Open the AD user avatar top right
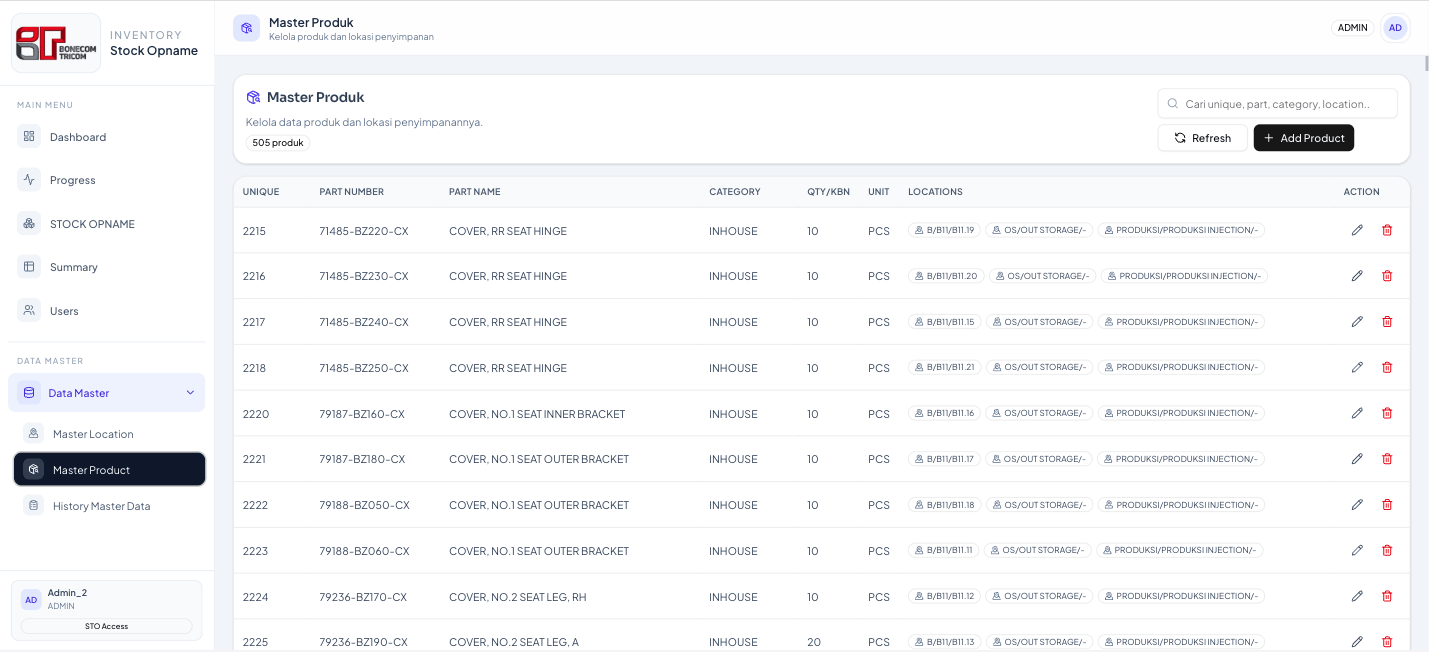 pos(1395,28)
